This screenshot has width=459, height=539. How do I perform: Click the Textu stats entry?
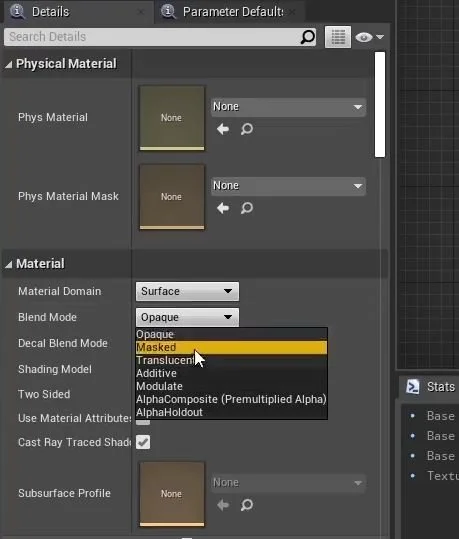coord(442,476)
